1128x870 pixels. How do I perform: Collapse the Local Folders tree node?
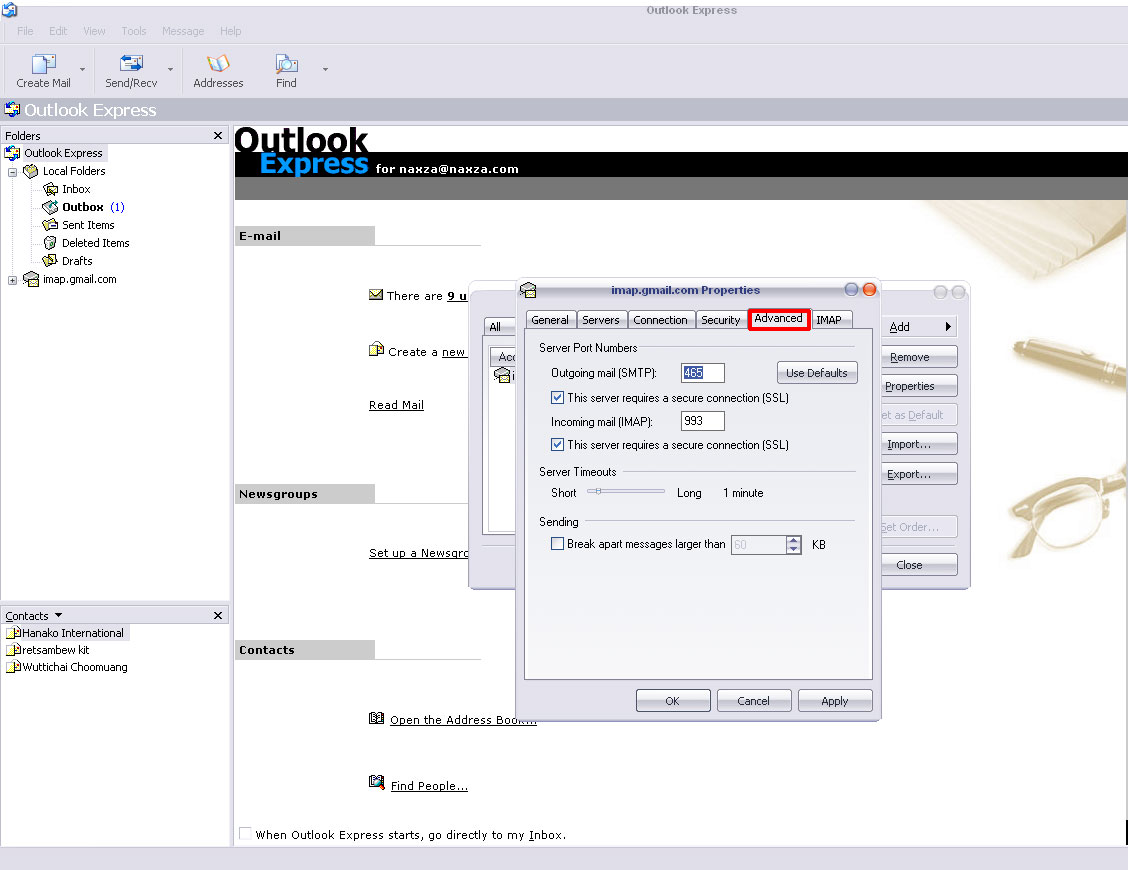[12, 172]
